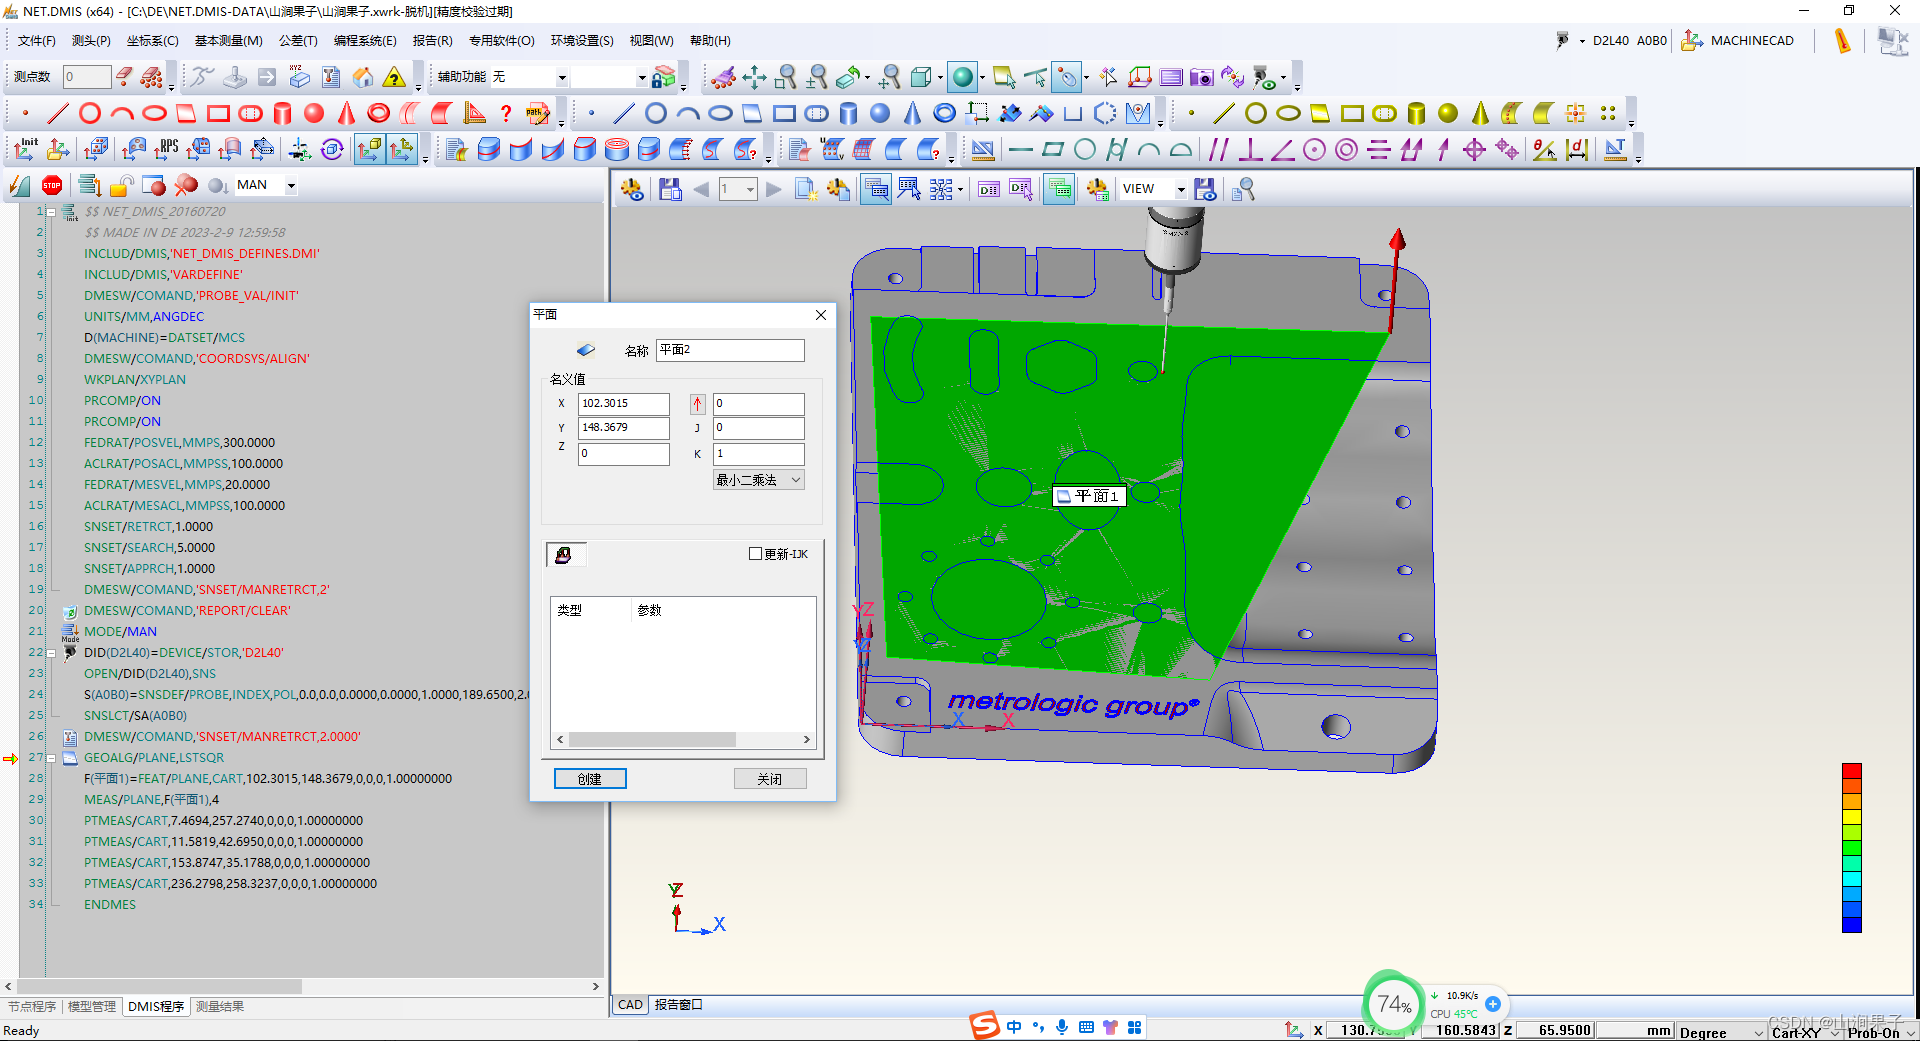This screenshot has width=1920, height=1041.
Task: Click the red arrow vector direction button
Action: click(x=697, y=404)
